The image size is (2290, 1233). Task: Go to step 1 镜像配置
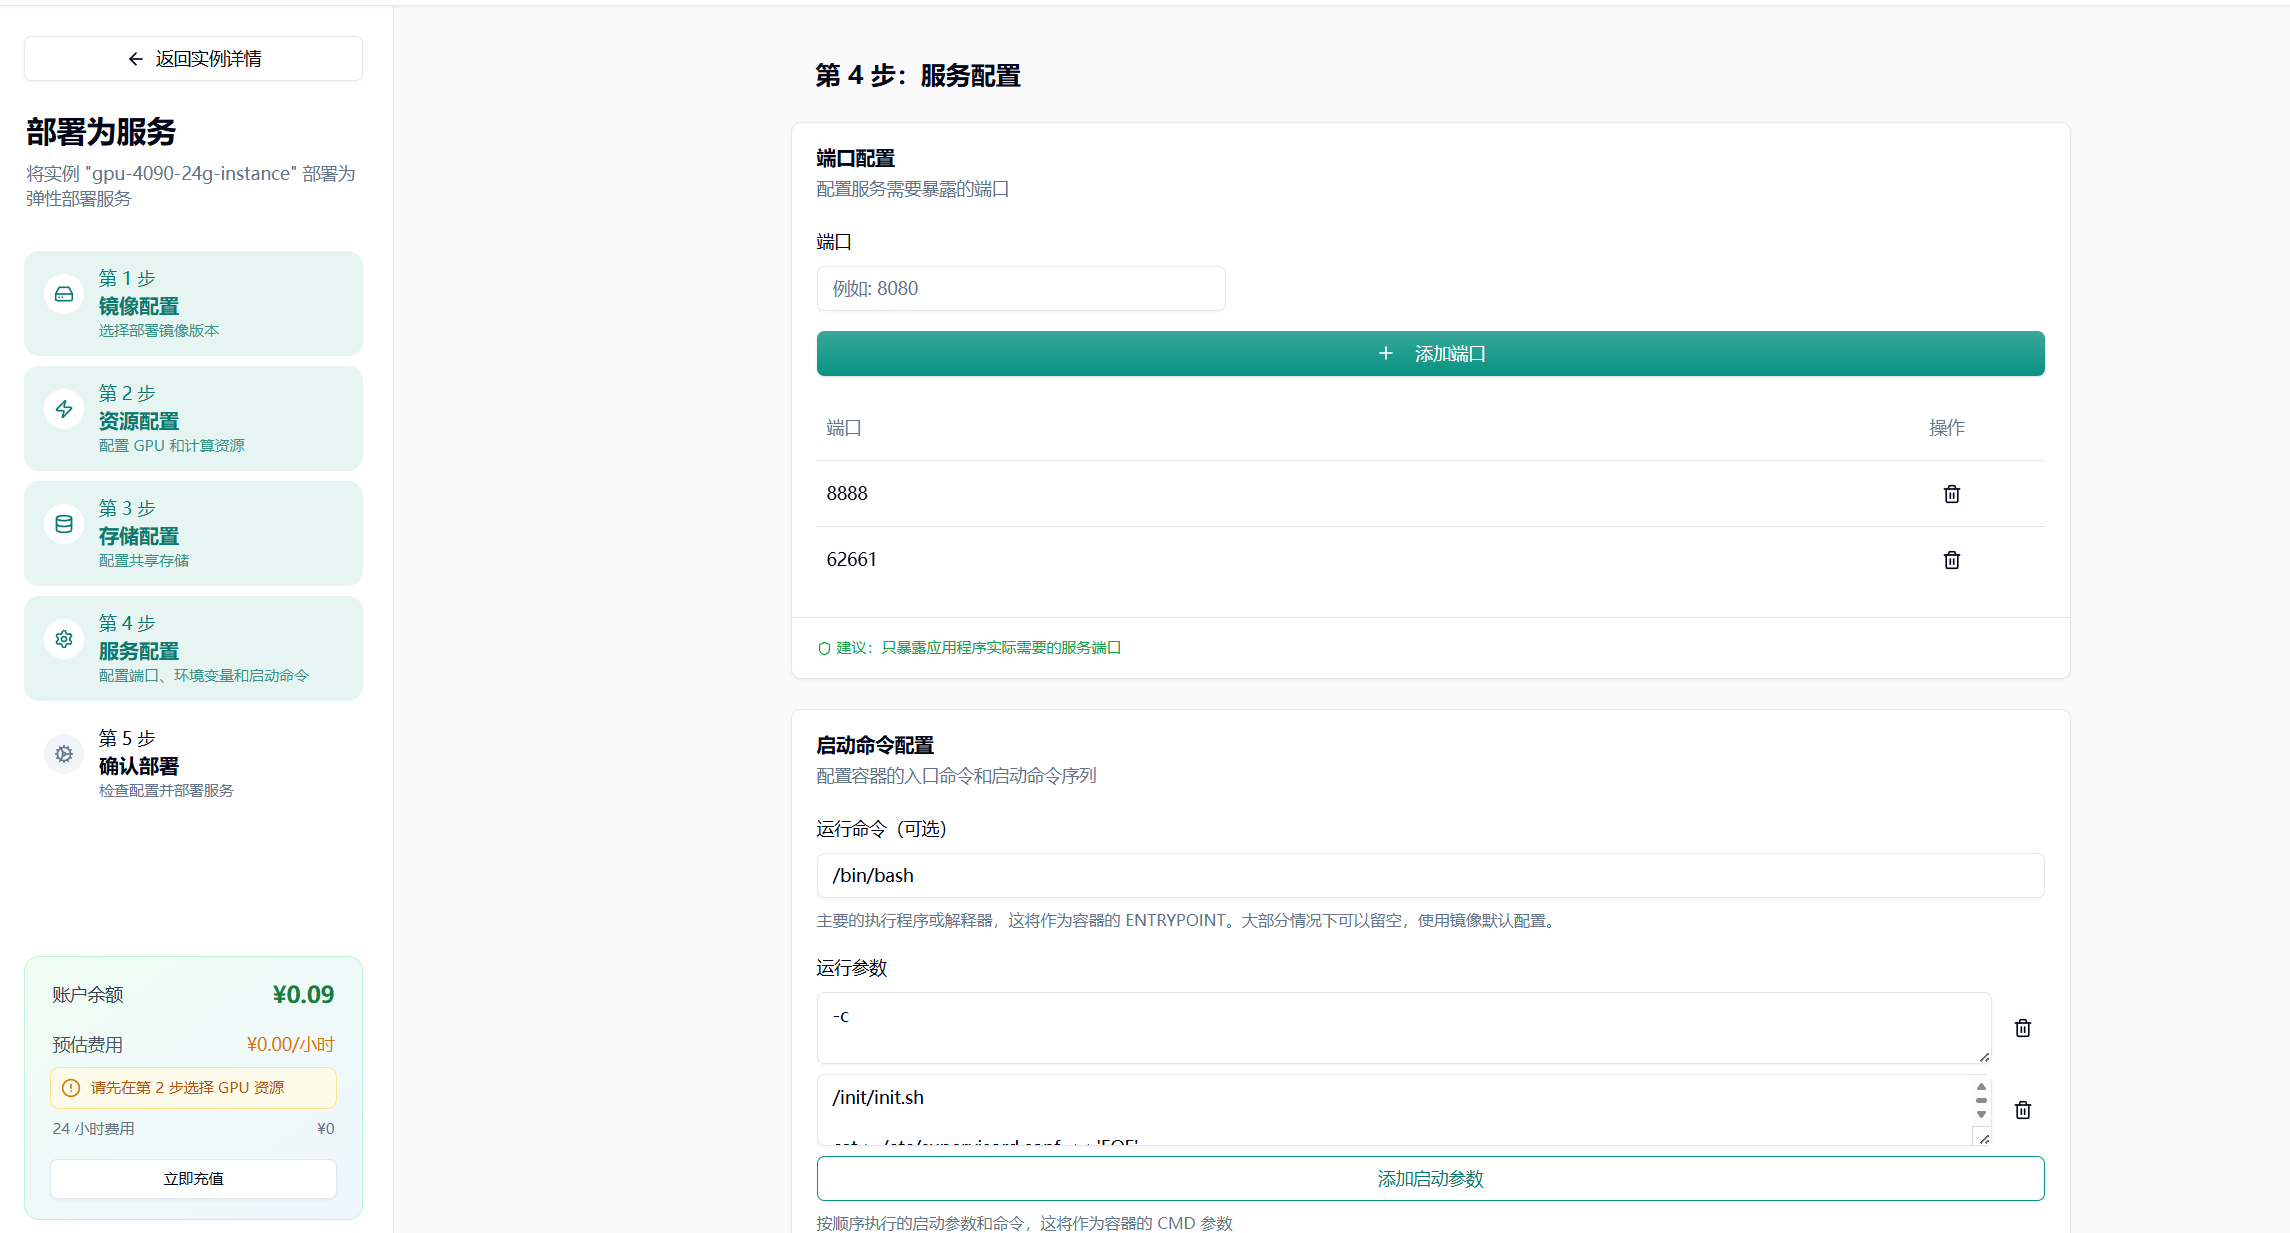click(x=193, y=304)
